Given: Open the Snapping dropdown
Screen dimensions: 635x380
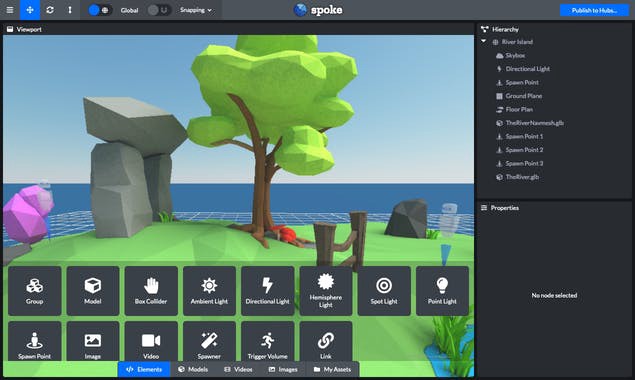Looking at the screenshot, I should tap(196, 10).
